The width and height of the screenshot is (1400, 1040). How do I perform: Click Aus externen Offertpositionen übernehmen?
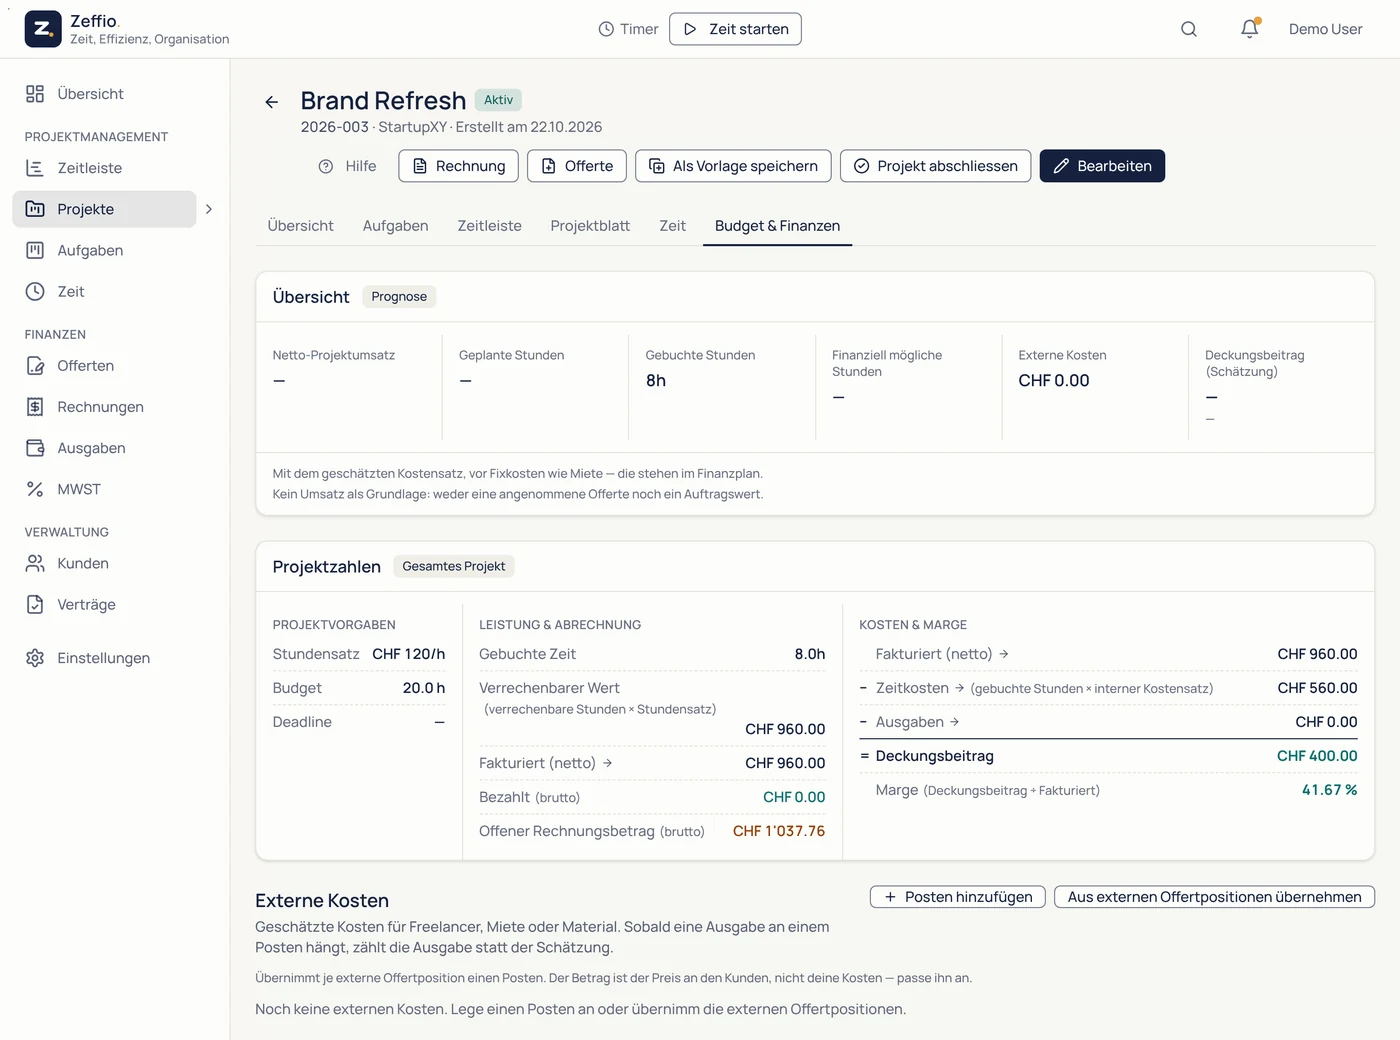[1214, 897]
